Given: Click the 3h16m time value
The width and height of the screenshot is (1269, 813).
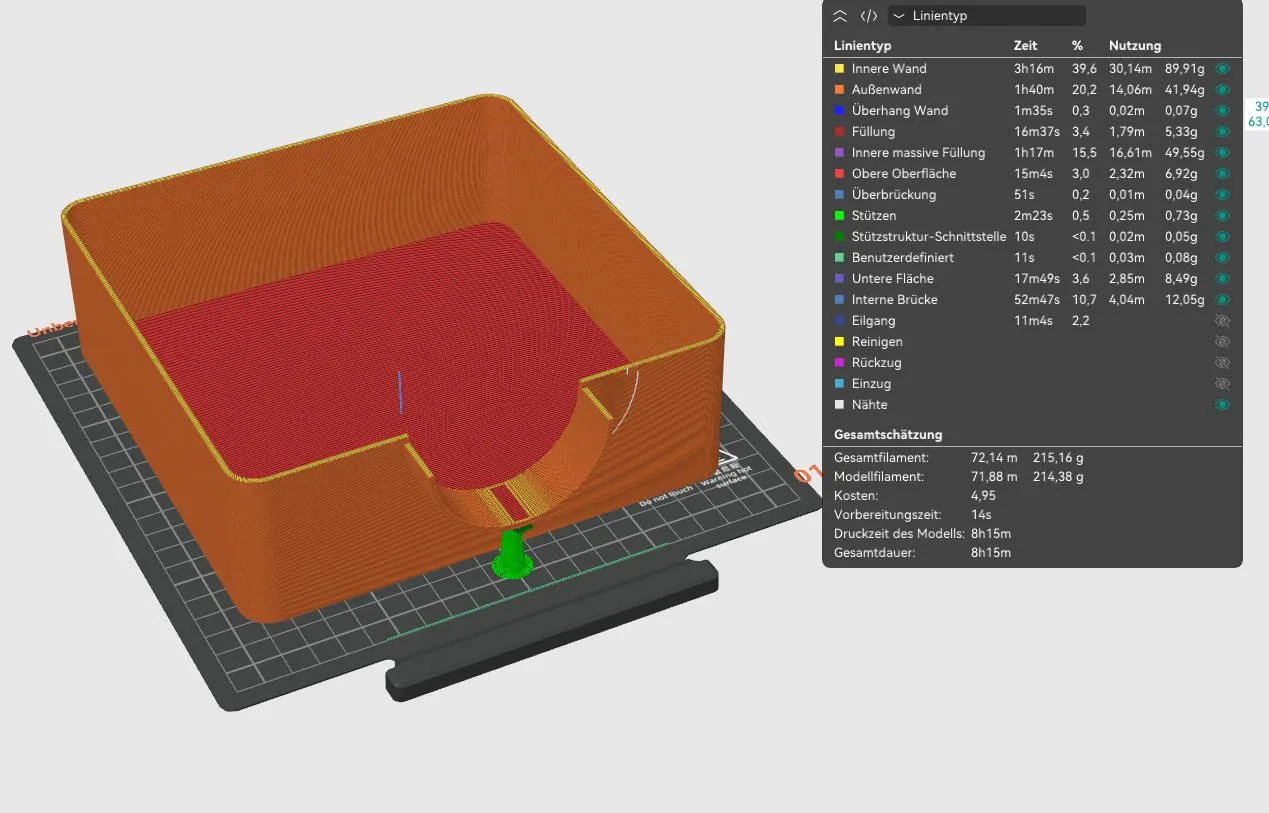Looking at the screenshot, I should [1033, 69].
